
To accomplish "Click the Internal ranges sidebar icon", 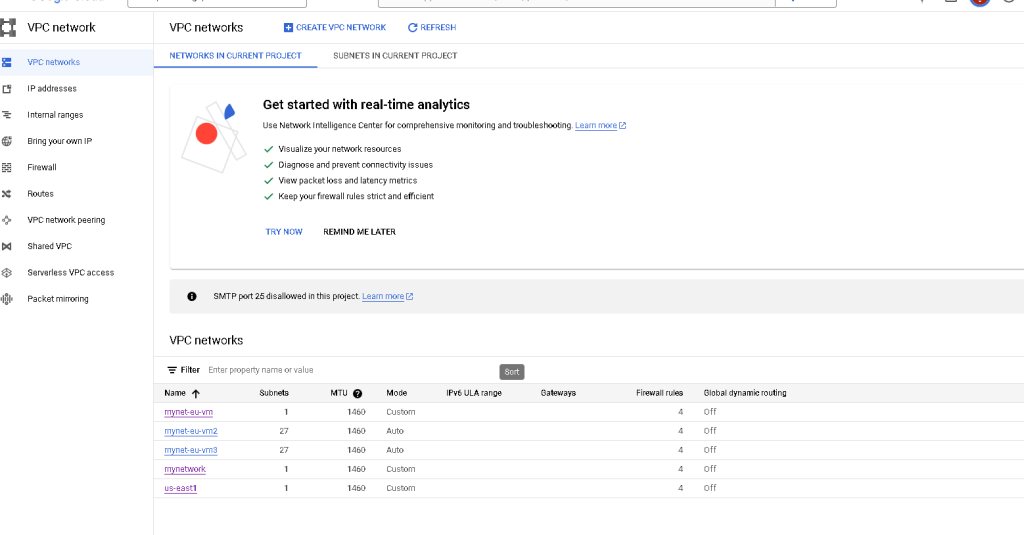I will (7, 115).
